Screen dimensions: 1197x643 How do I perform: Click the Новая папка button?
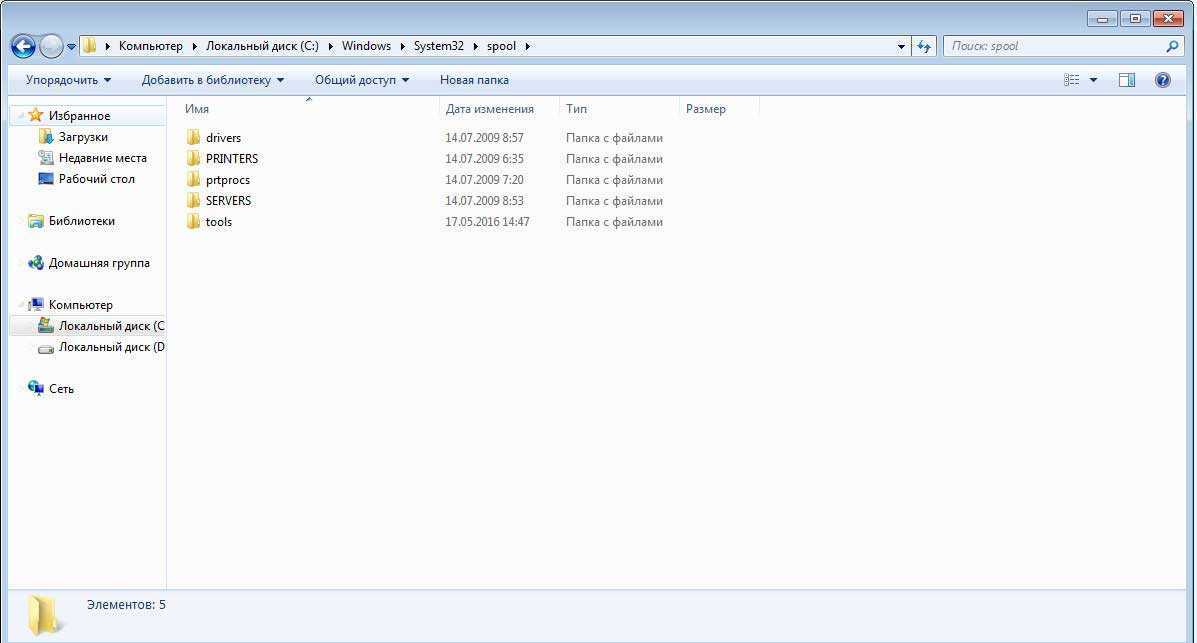(x=474, y=80)
